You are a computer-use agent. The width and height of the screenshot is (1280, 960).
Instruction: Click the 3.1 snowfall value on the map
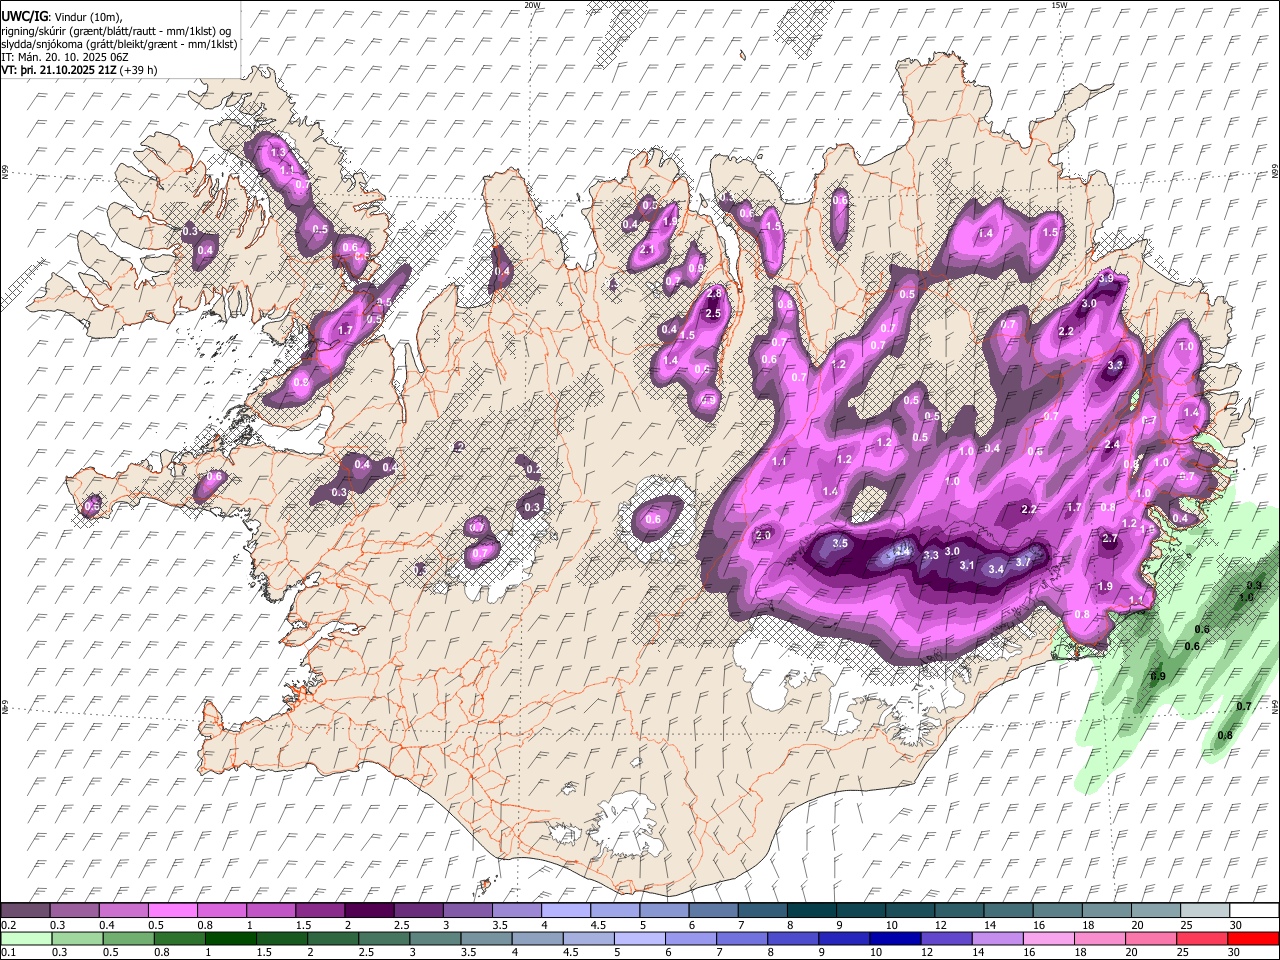coord(966,566)
